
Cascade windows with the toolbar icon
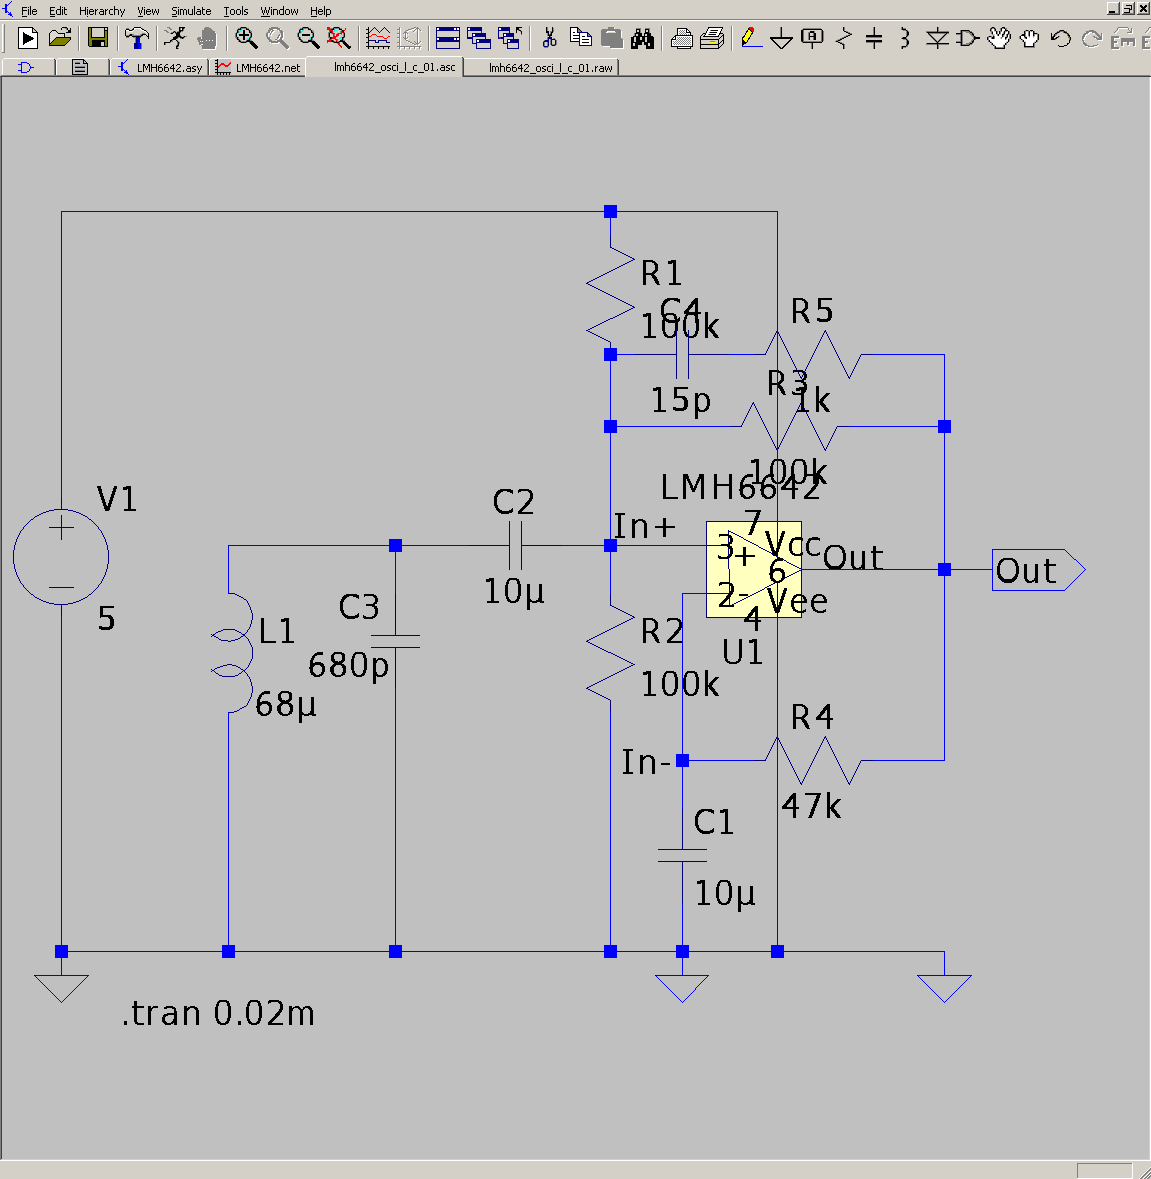[x=479, y=38]
